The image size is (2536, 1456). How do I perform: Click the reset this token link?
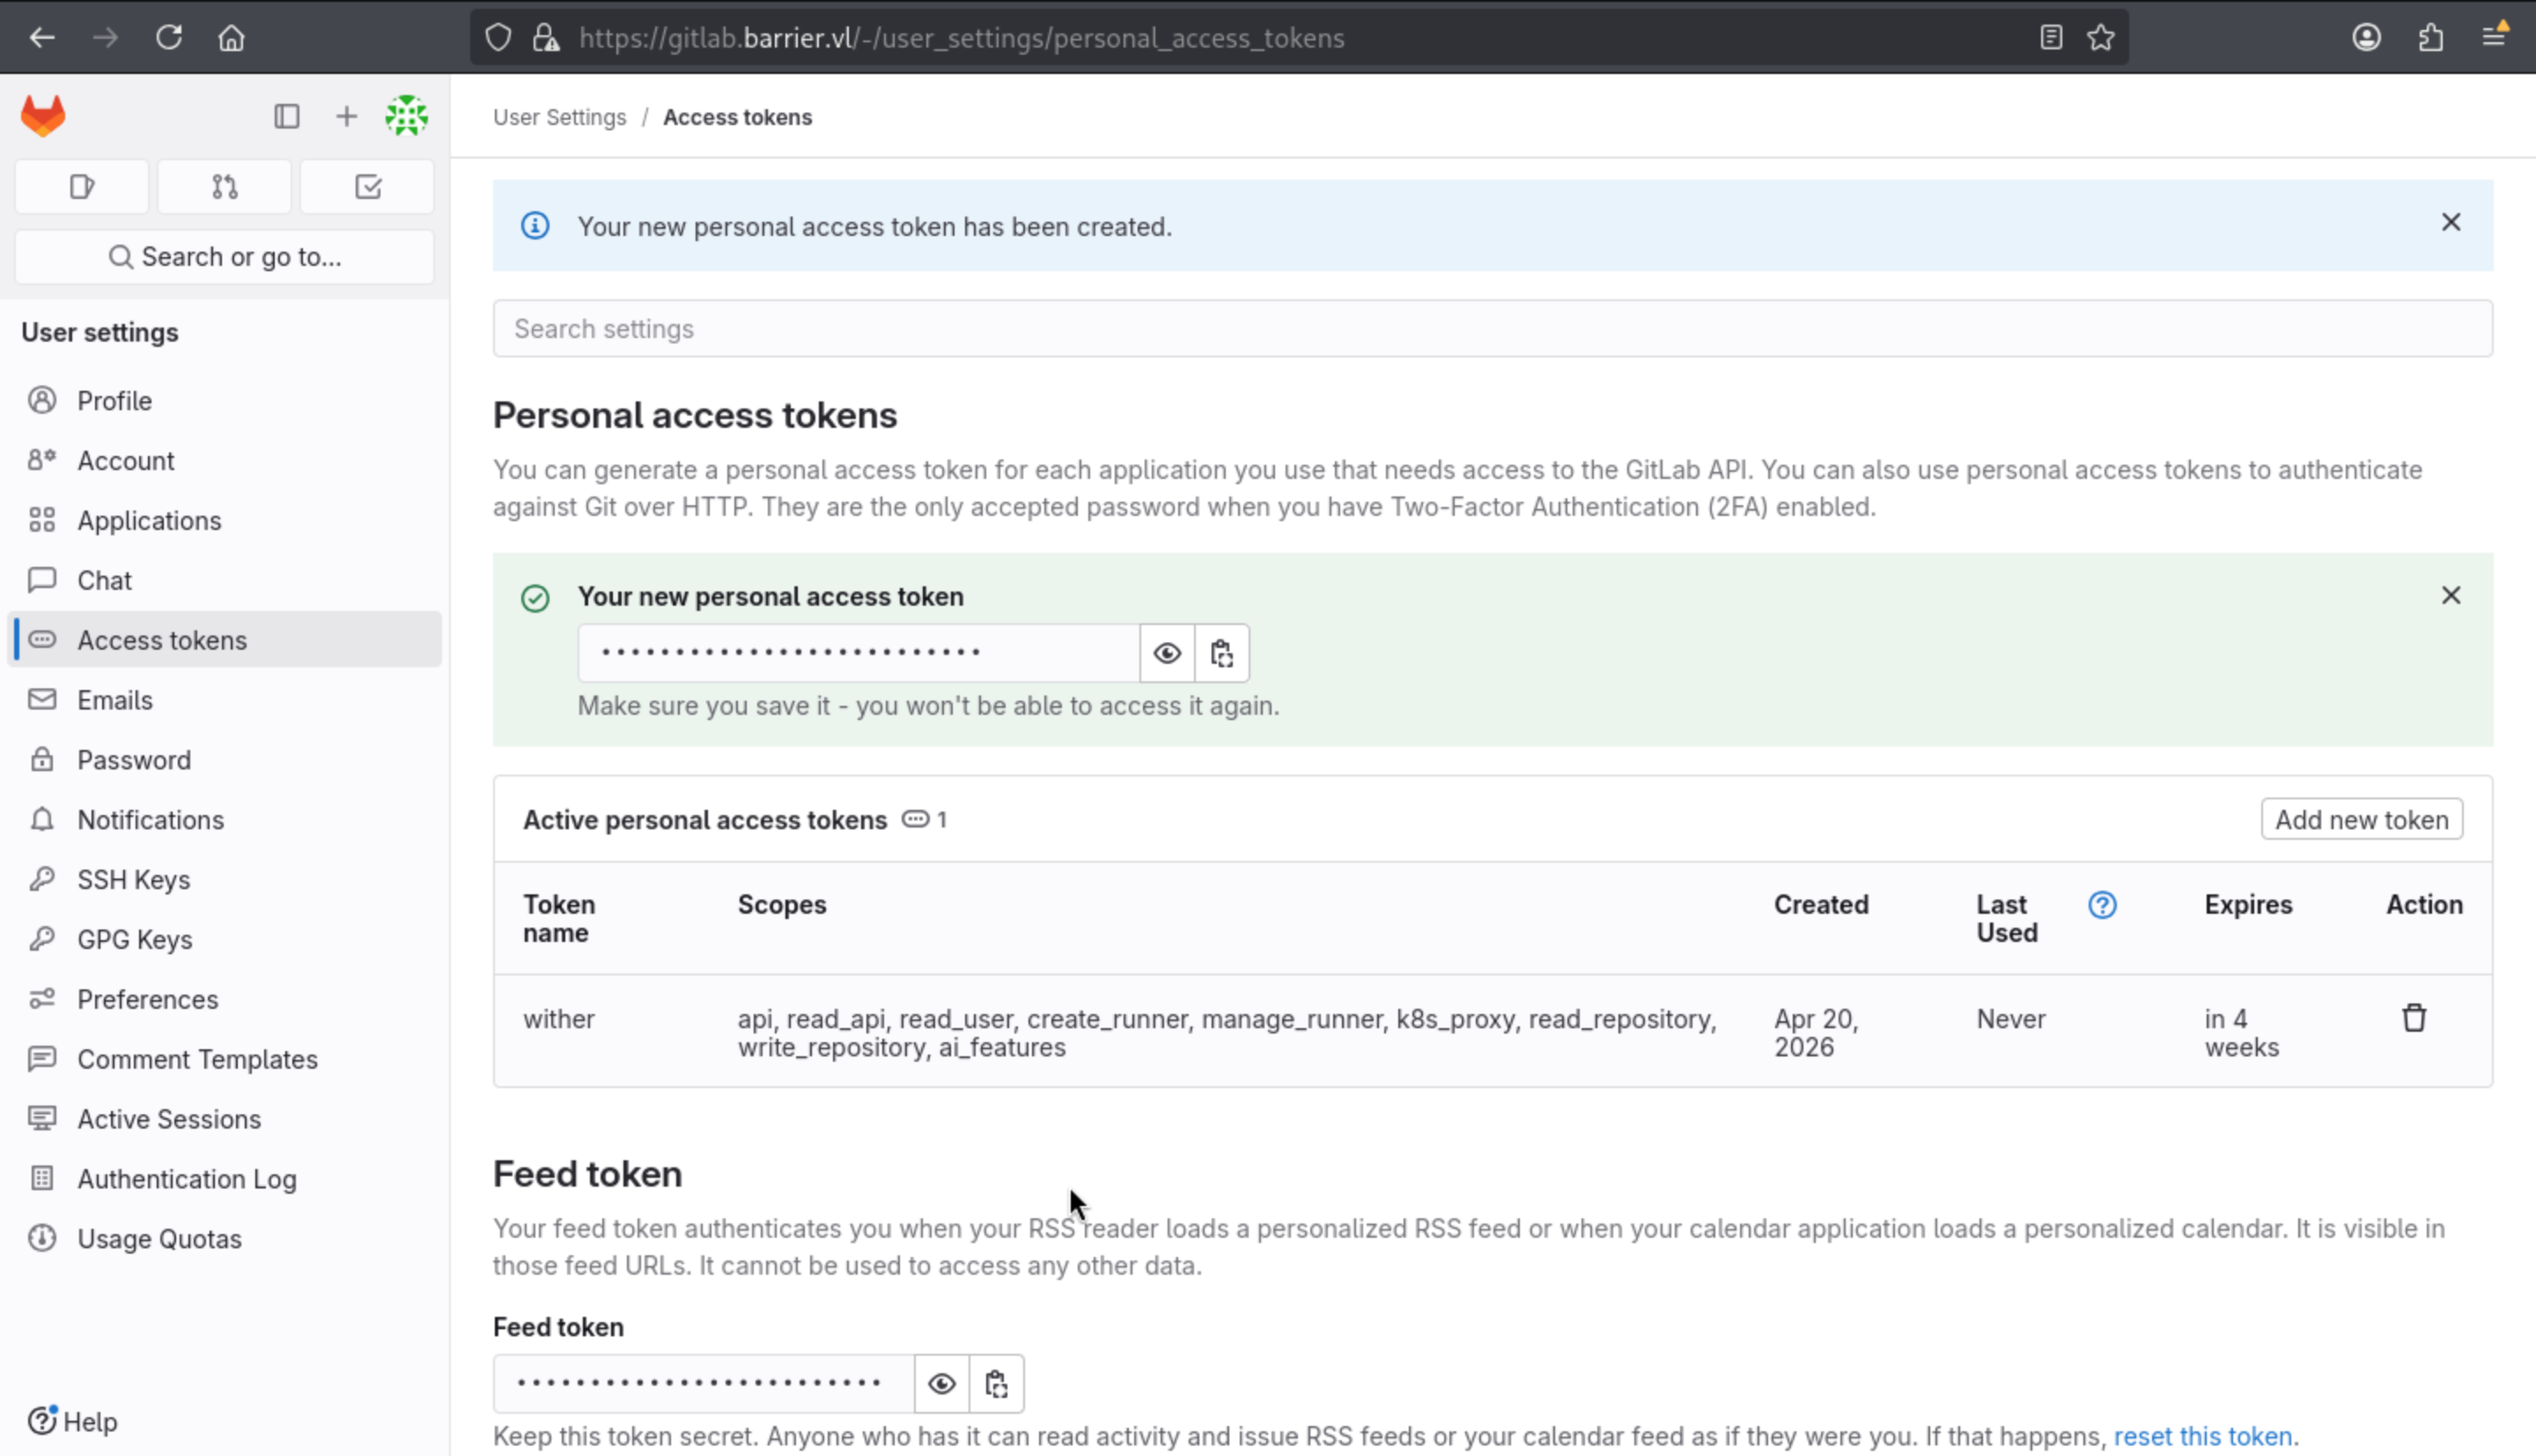[2202, 1436]
